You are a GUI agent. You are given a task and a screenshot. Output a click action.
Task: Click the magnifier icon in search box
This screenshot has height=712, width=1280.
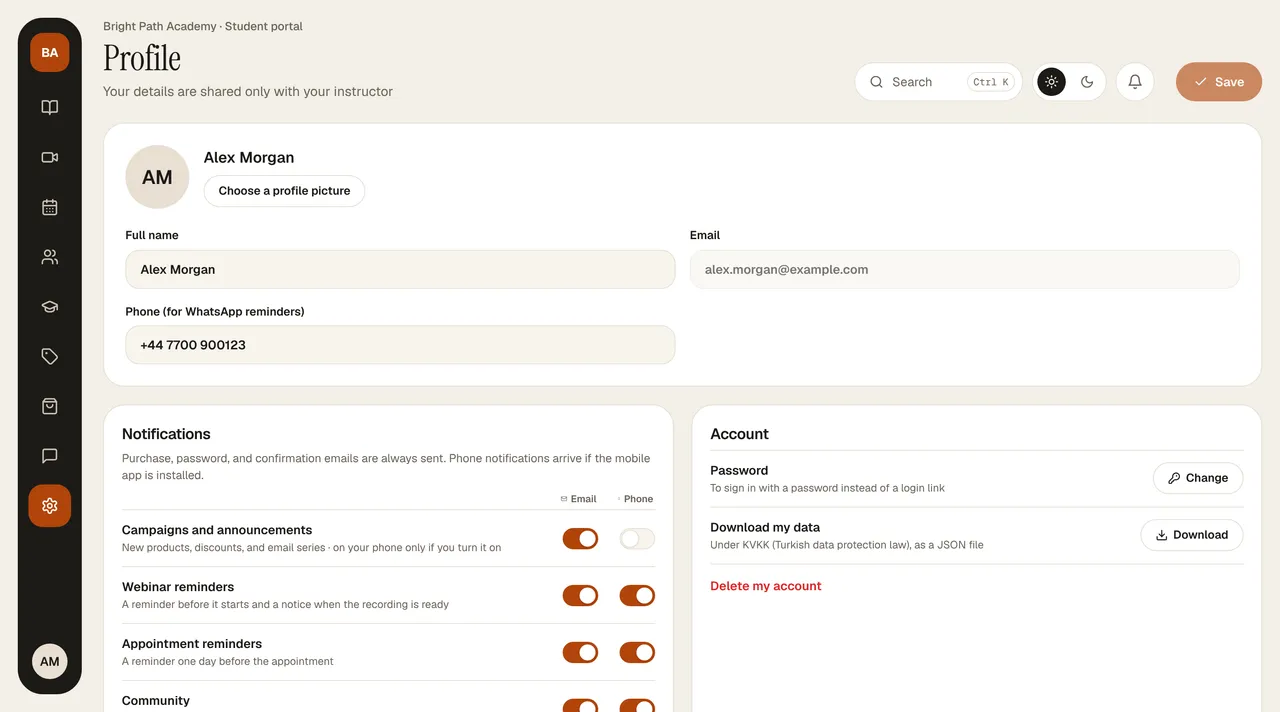point(877,82)
